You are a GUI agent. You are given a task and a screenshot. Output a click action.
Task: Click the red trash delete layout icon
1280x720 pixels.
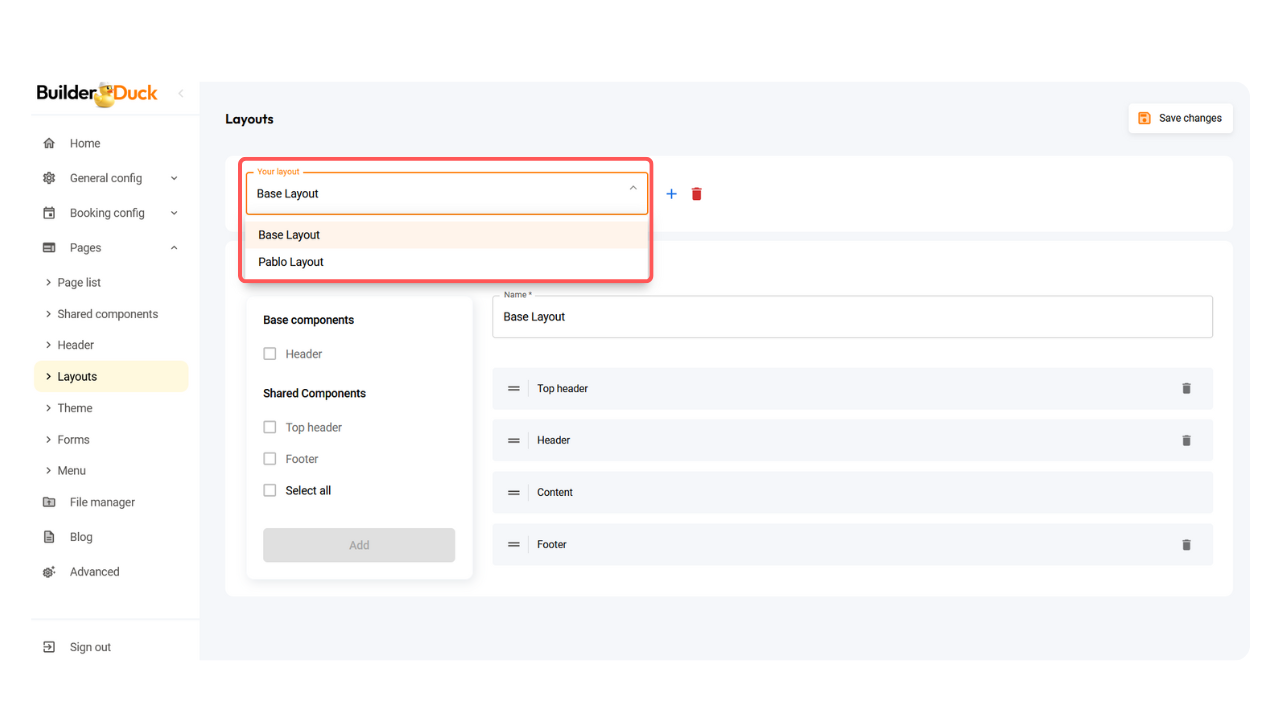(x=697, y=194)
